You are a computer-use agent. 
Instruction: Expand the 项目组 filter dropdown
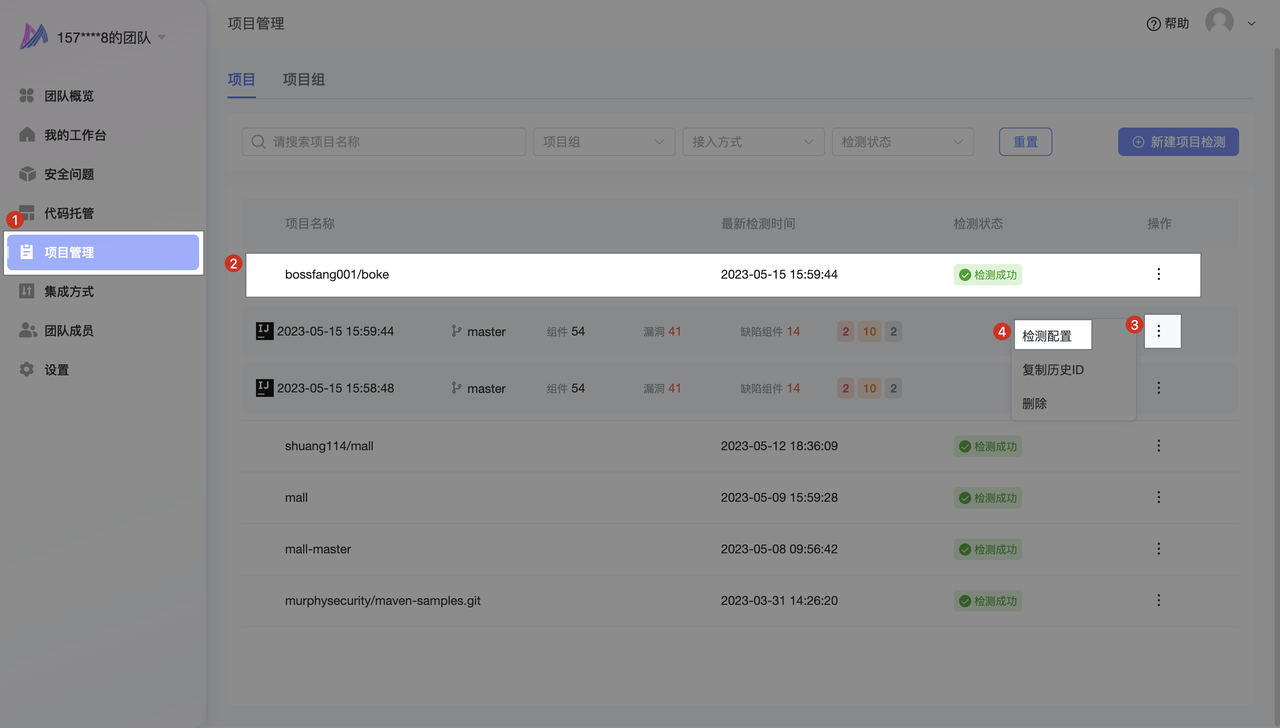coord(604,142)
